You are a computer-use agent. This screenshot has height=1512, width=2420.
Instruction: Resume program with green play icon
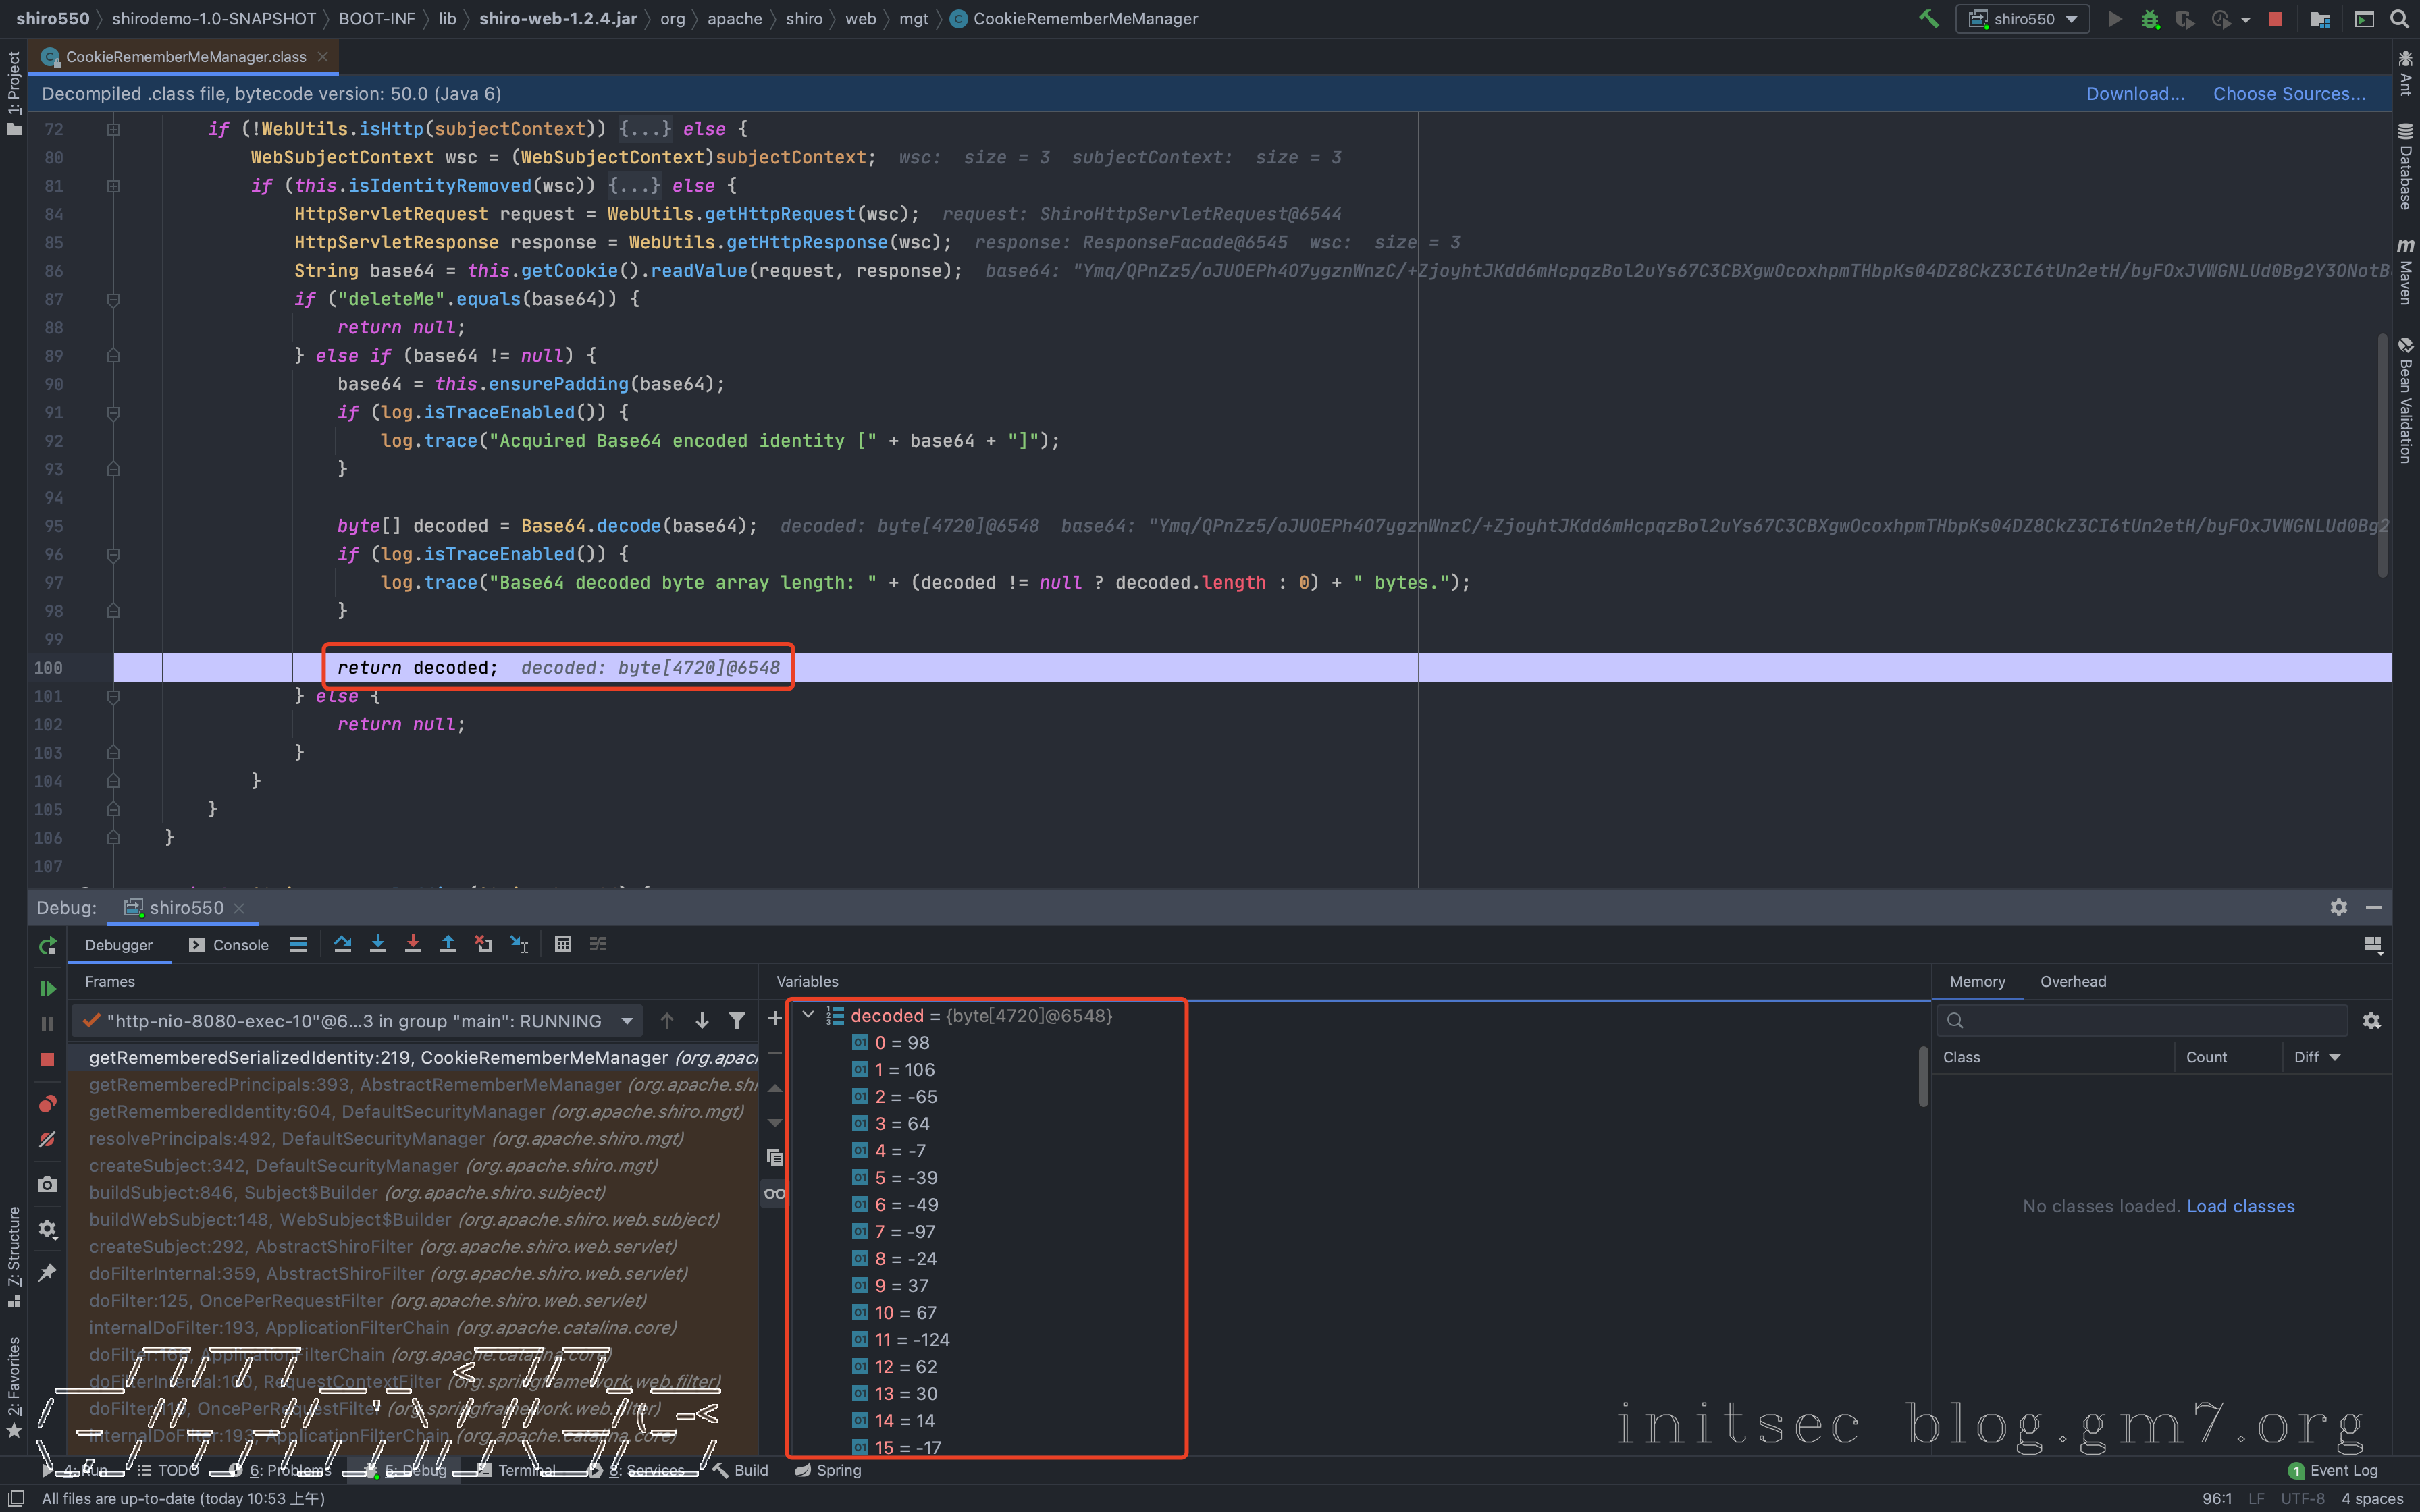point(47,988)
